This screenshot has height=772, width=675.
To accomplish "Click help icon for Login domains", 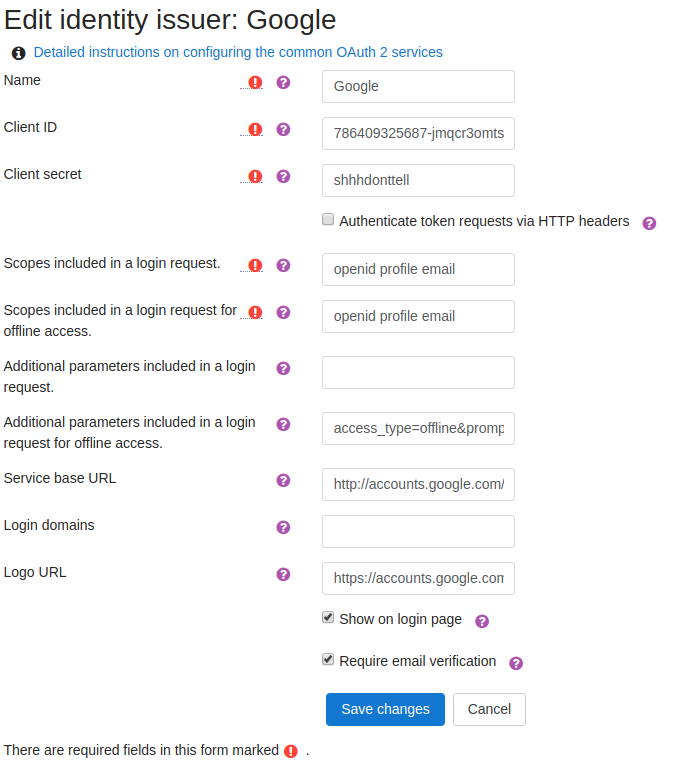I will pos(283,527).
